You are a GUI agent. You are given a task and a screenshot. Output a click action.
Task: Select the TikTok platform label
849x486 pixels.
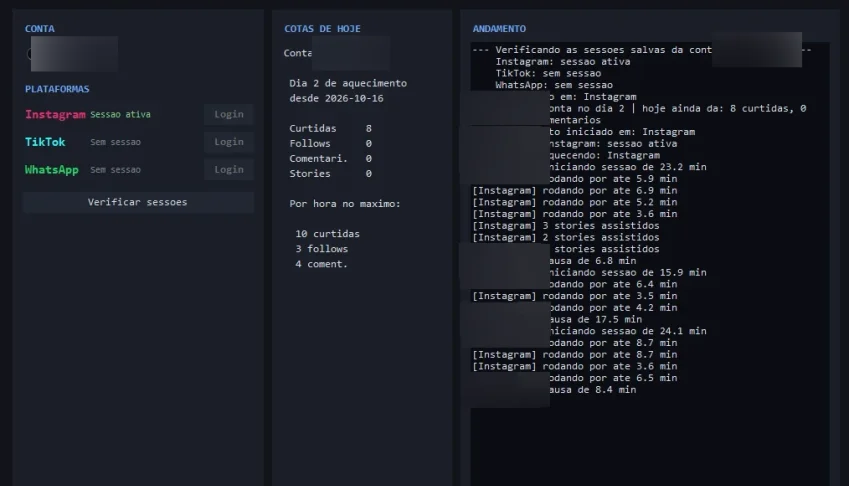[x=45, y=142]
